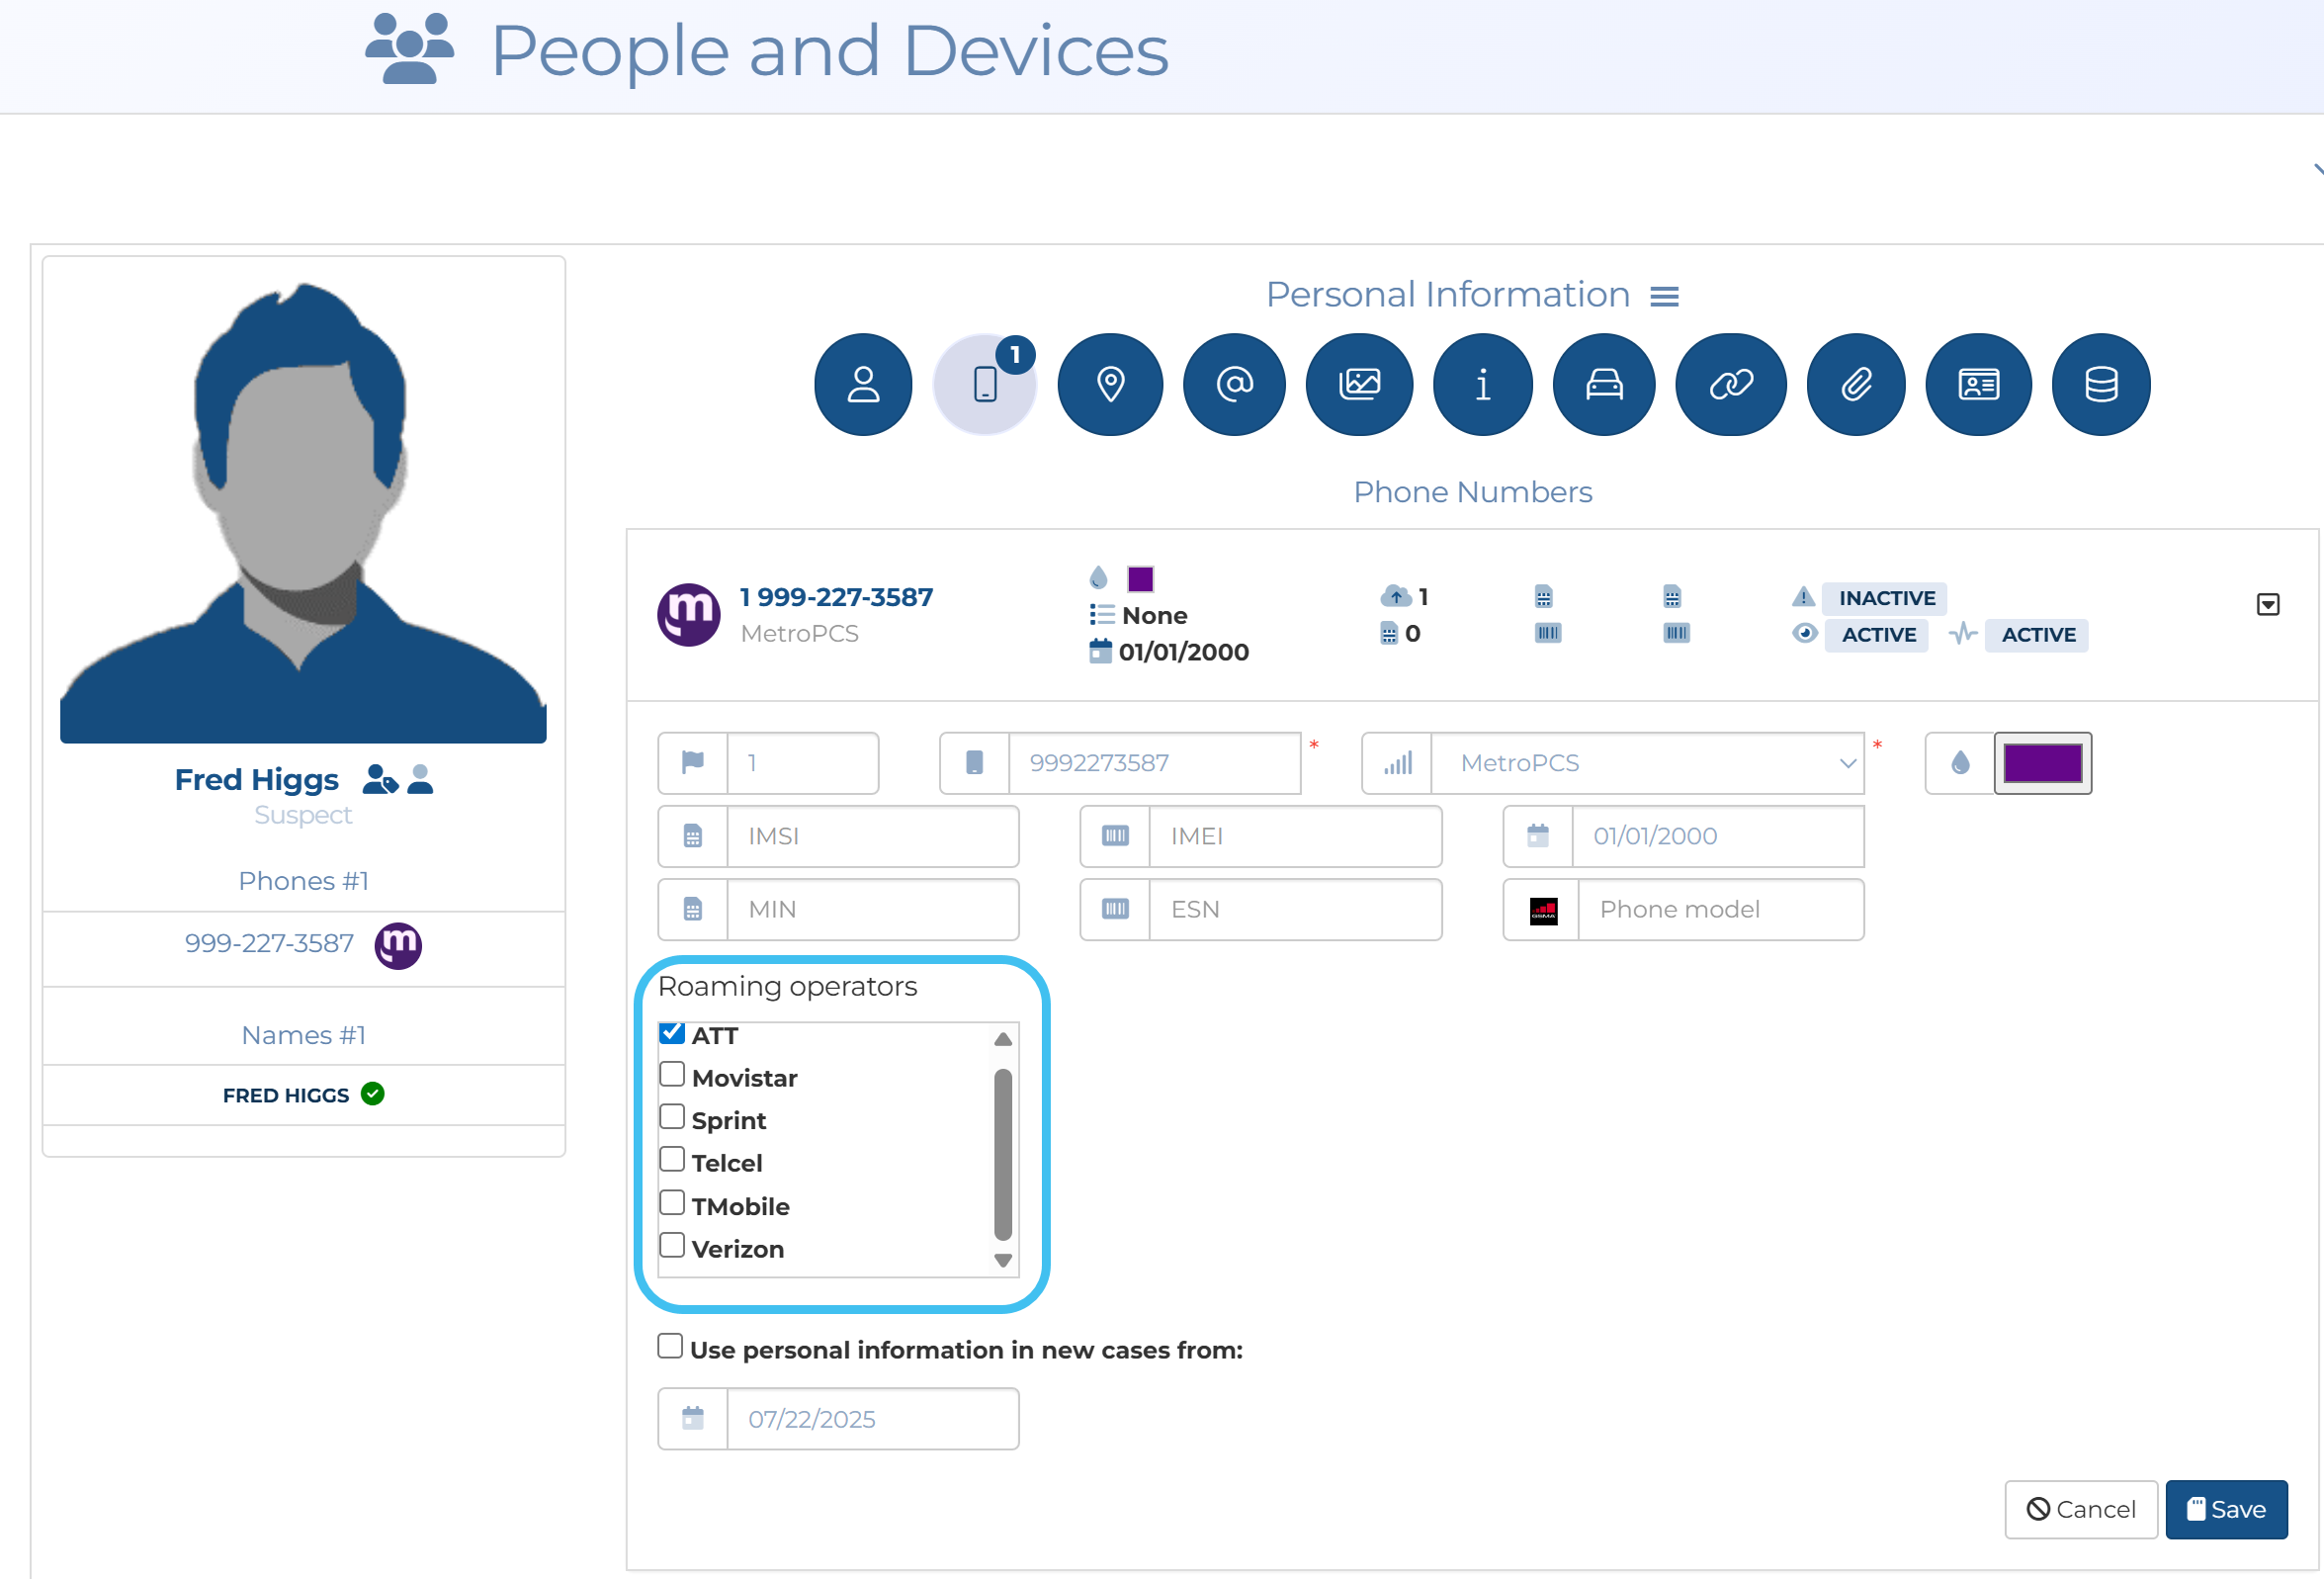
Task: Click into the IMEI input field
Action: (x=1294, y=836)
